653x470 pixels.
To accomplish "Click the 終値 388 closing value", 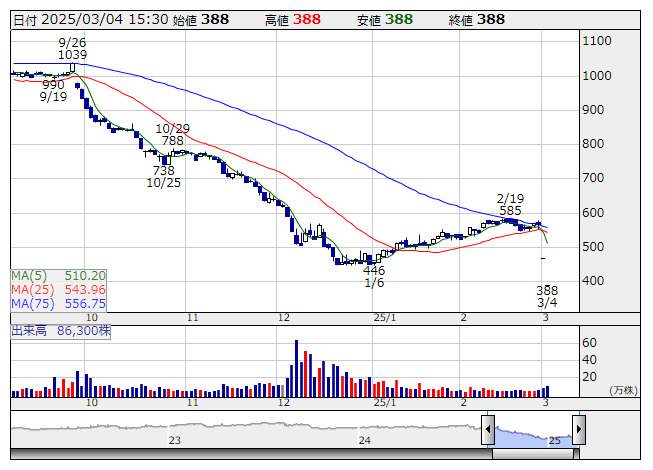I will [x=477, y=20].
